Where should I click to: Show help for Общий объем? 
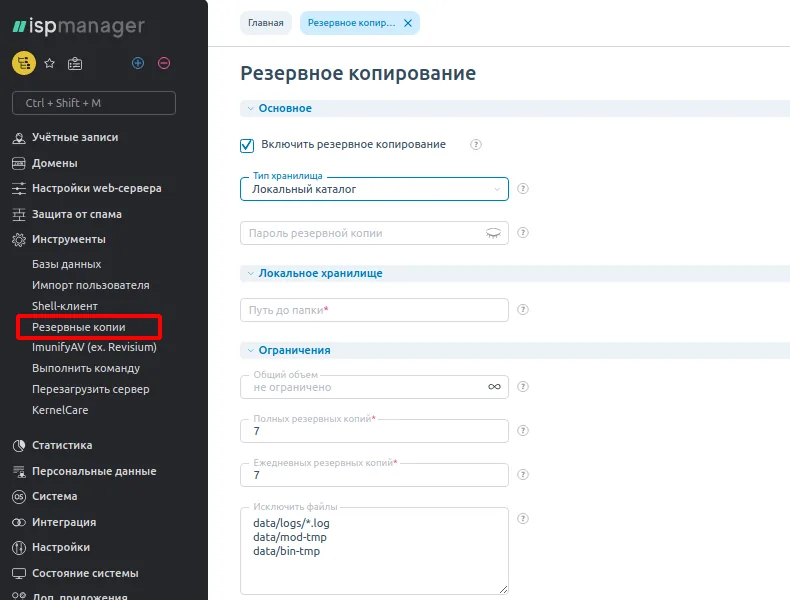point(523,386)
